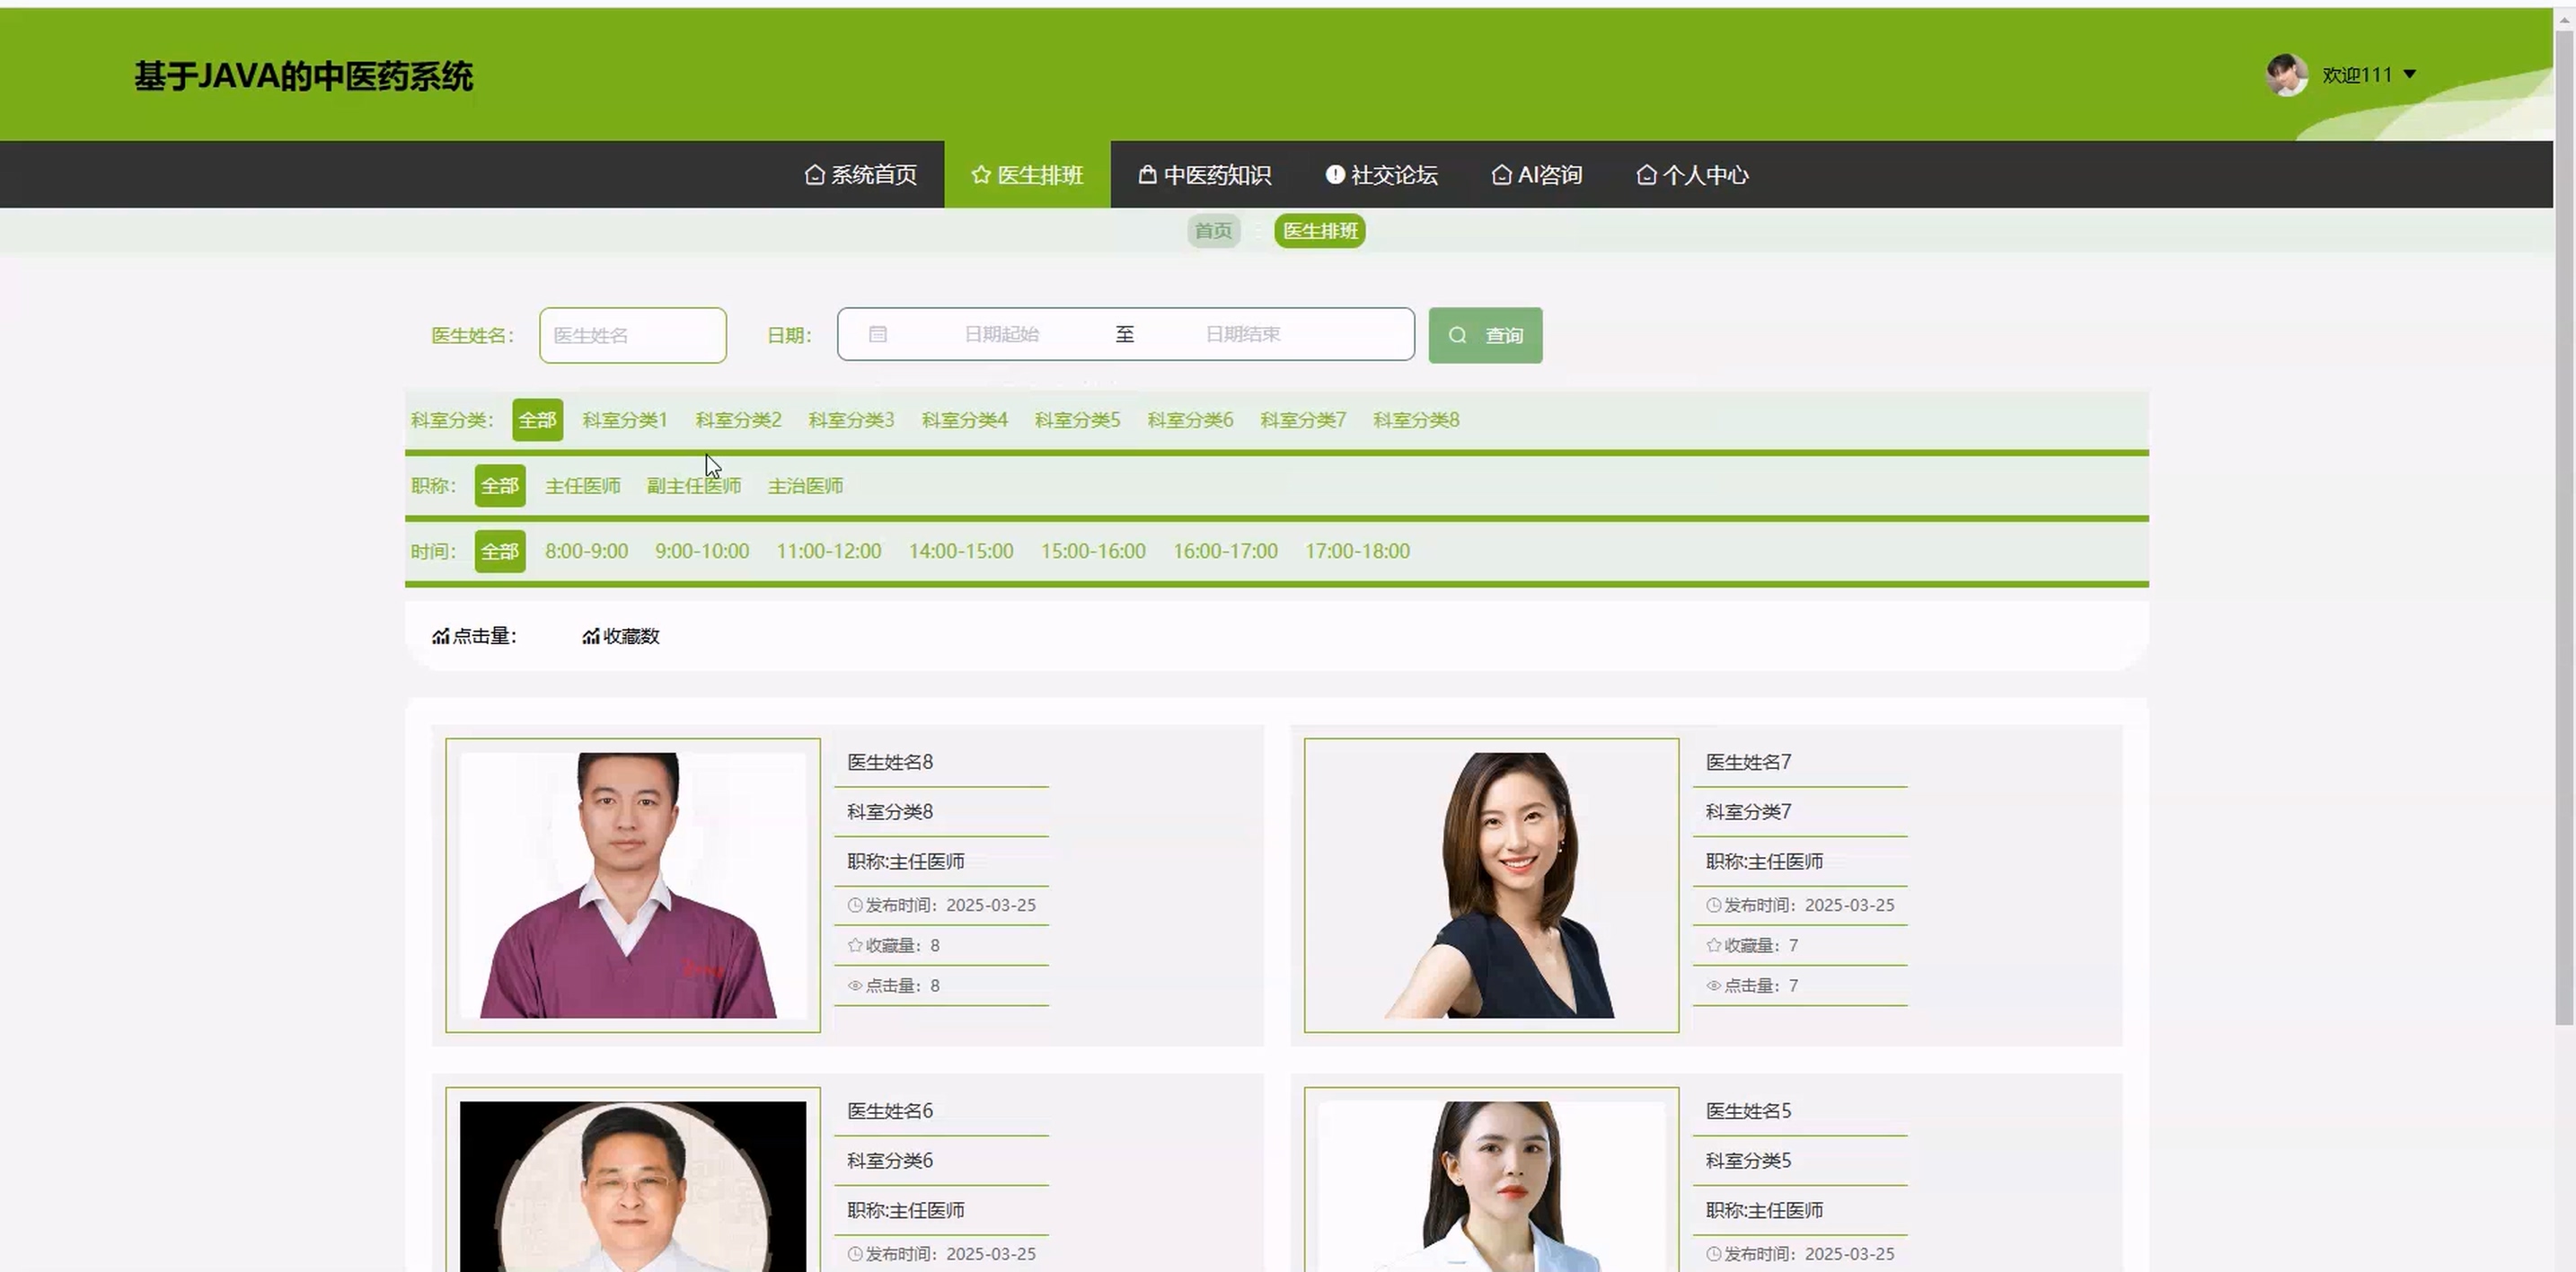Click the calendar icon in the date field
Screen dimensions: 2576x1272
click(877, 334)
